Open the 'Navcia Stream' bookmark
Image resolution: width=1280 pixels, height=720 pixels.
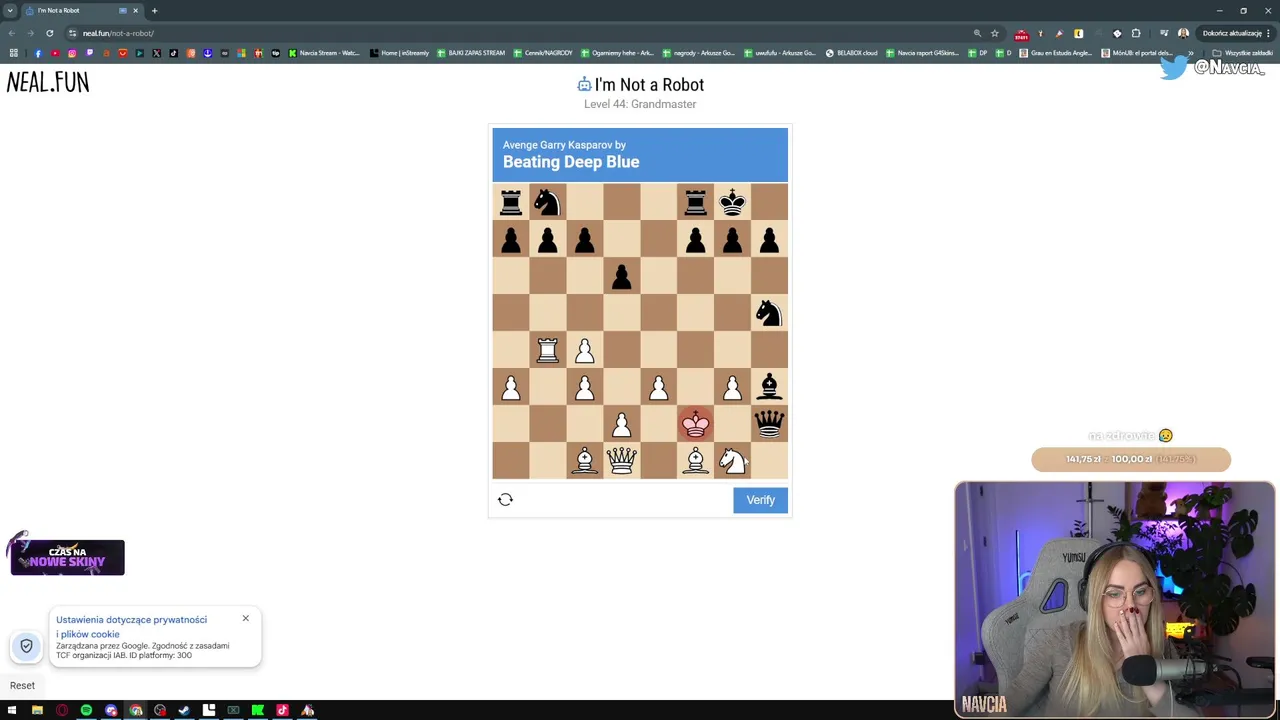324,53
